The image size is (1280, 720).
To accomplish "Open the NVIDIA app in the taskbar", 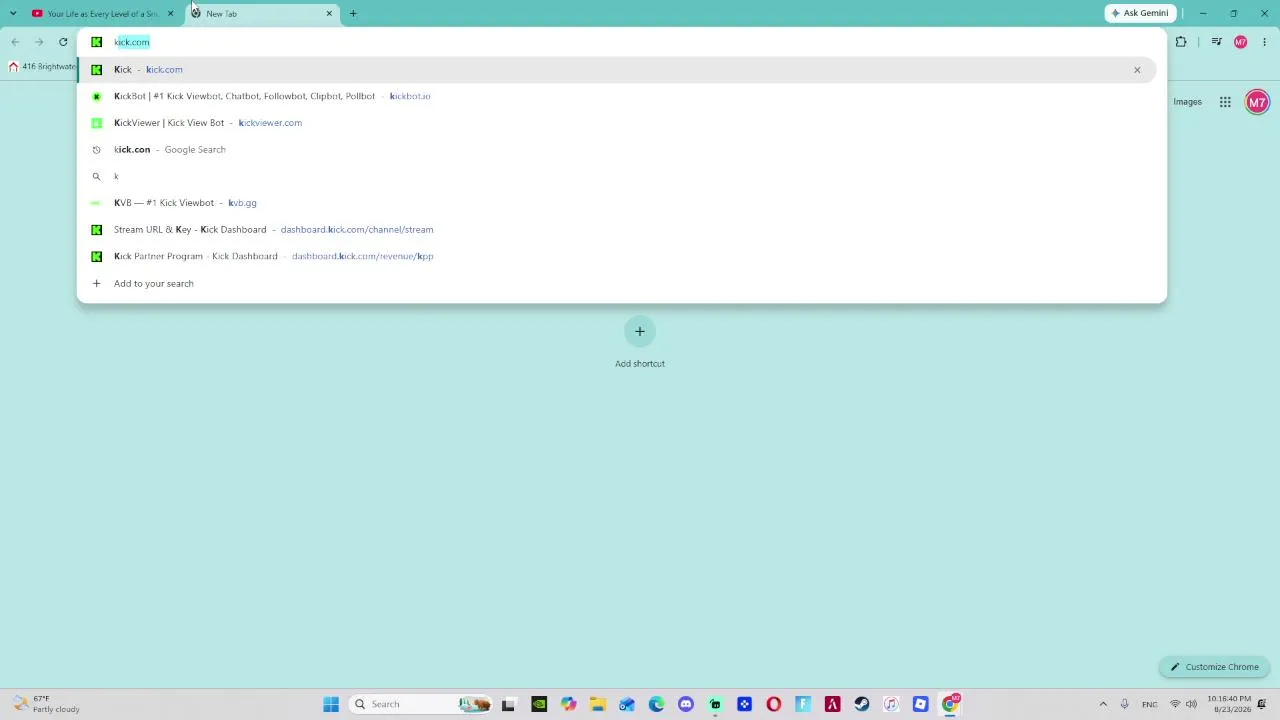I will [x=539, y=704].
